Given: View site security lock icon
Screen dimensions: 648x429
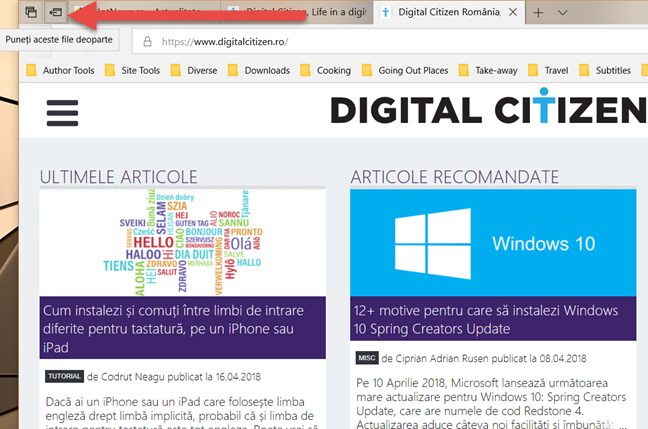Looking at the screenshot, I should pyautogui.click(x=147, y=41).
